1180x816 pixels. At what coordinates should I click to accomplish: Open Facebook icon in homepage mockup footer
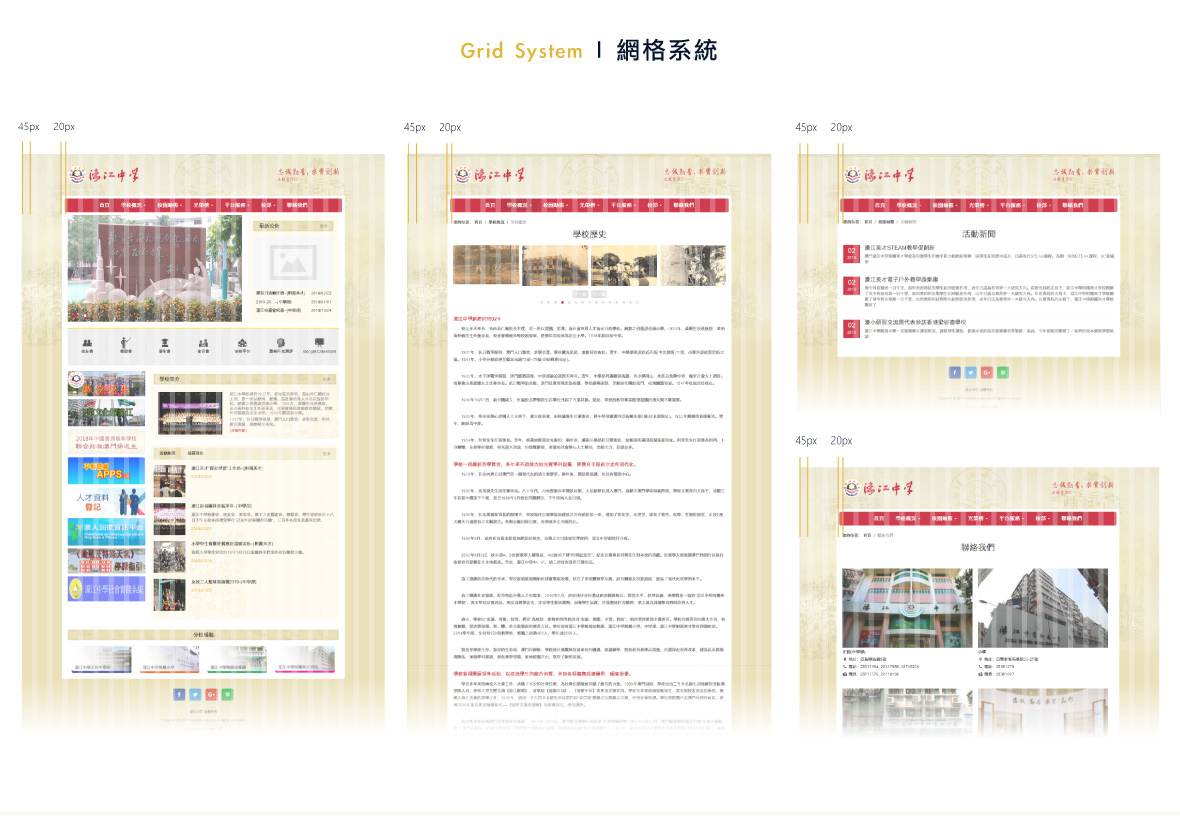pos(179,694)
